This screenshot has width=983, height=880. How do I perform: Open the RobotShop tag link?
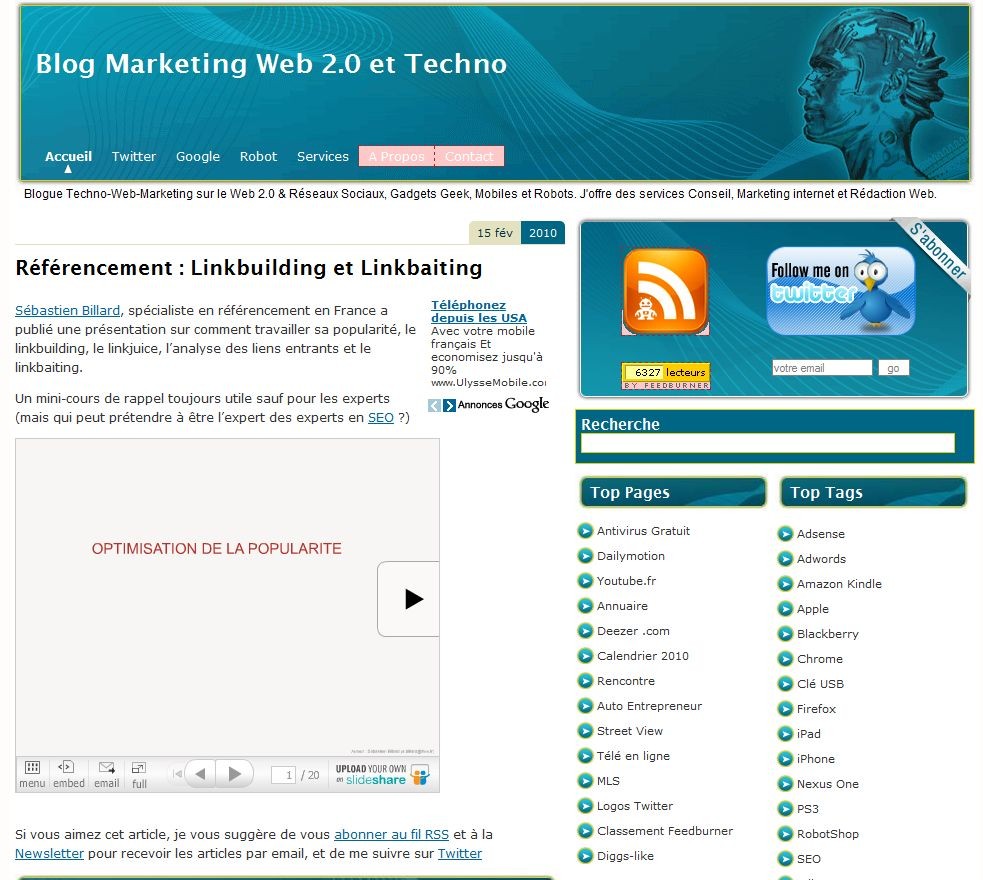828,834
